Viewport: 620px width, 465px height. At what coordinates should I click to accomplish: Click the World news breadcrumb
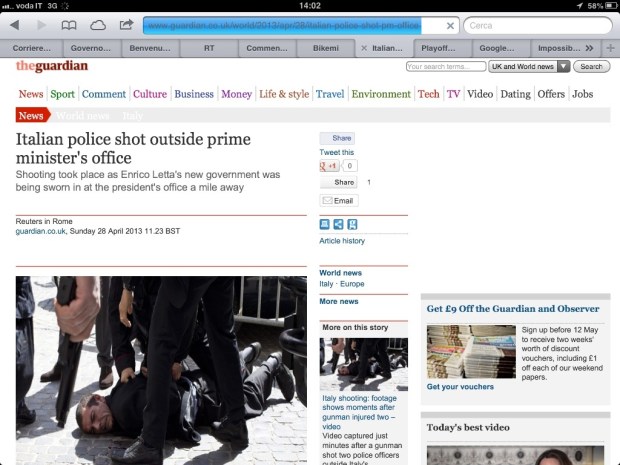tap(83, 116)
